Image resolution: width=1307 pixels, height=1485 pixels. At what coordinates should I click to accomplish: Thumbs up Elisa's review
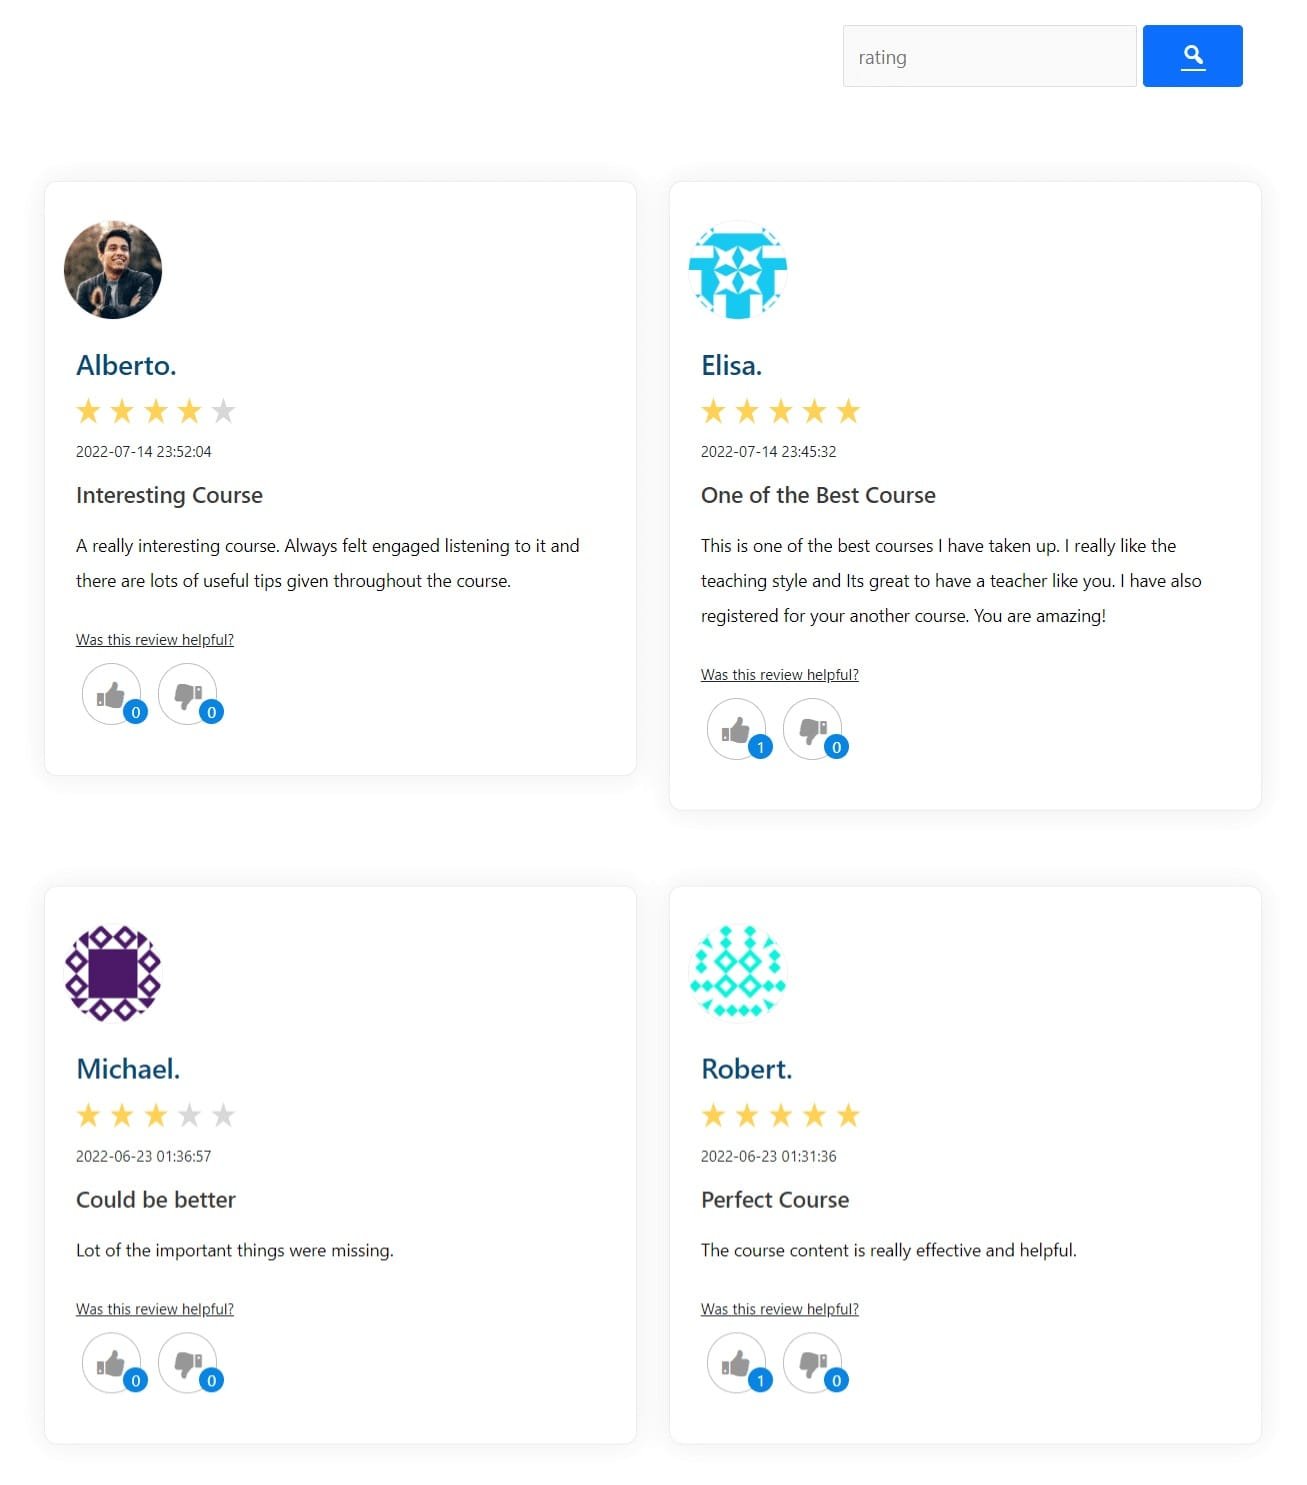pyautogui.click(x=736, y=728)
